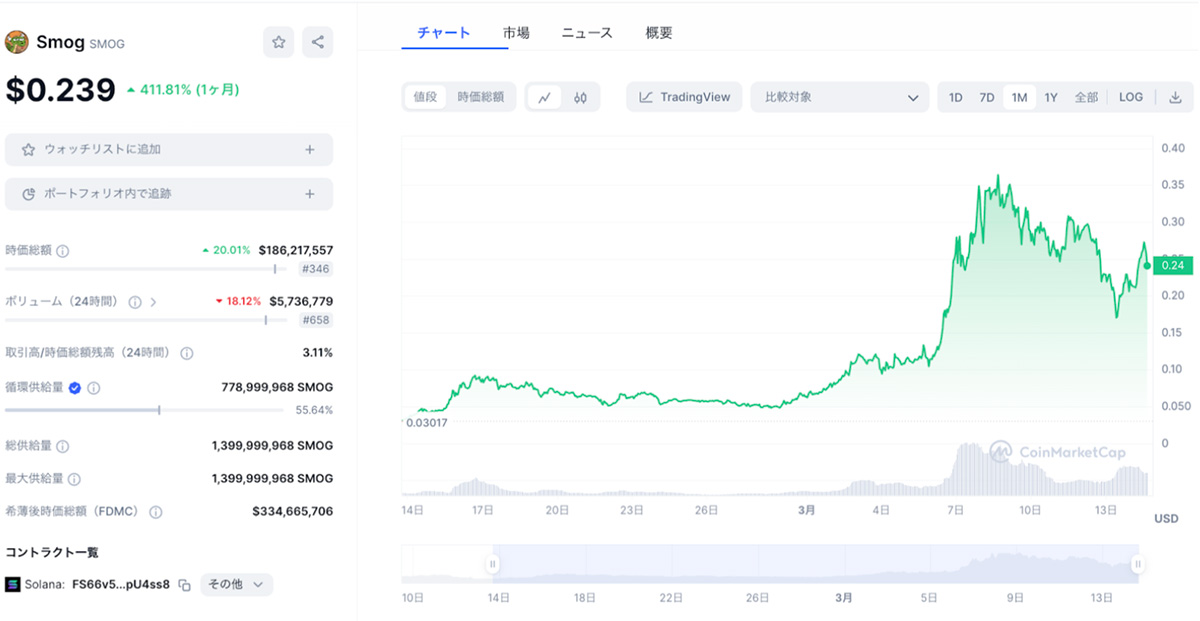Screen dimensions: 1200x621
Task: Click the share icon button
Action: click(x=318, y=42)
